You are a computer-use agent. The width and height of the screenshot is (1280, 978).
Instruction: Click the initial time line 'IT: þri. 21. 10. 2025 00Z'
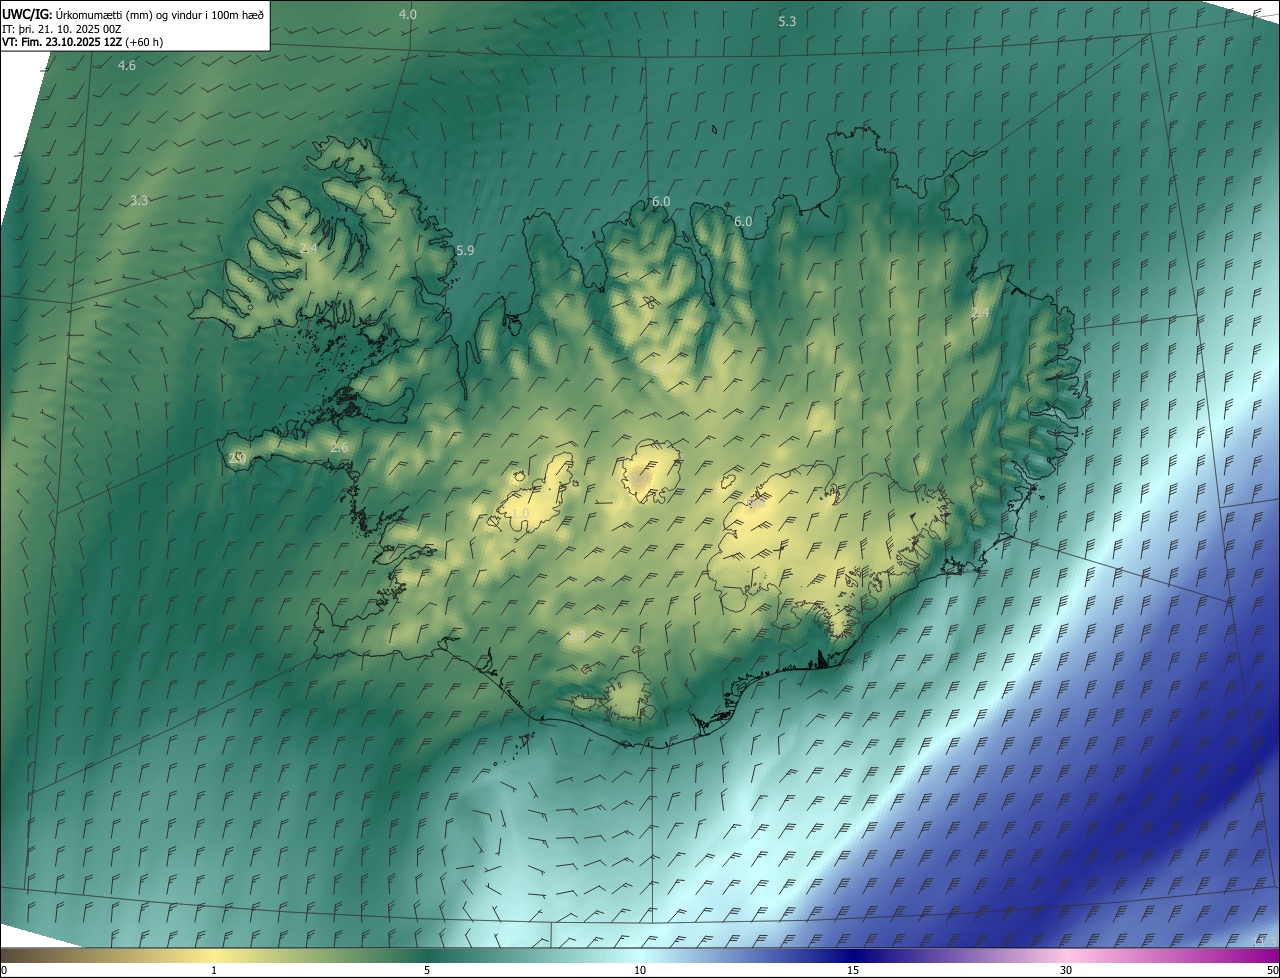click(62, 28)
